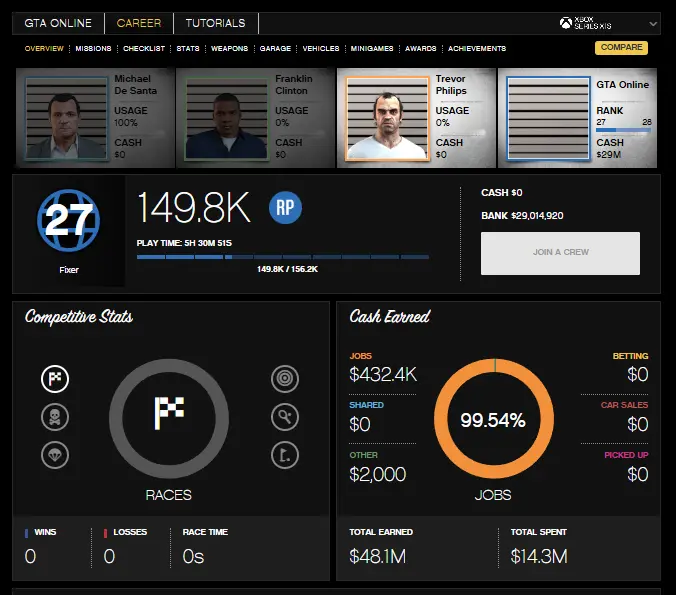Click the Total Earned $48.1M figure
676x595 pixels.
pyautogui.click(x=378, y=556)
